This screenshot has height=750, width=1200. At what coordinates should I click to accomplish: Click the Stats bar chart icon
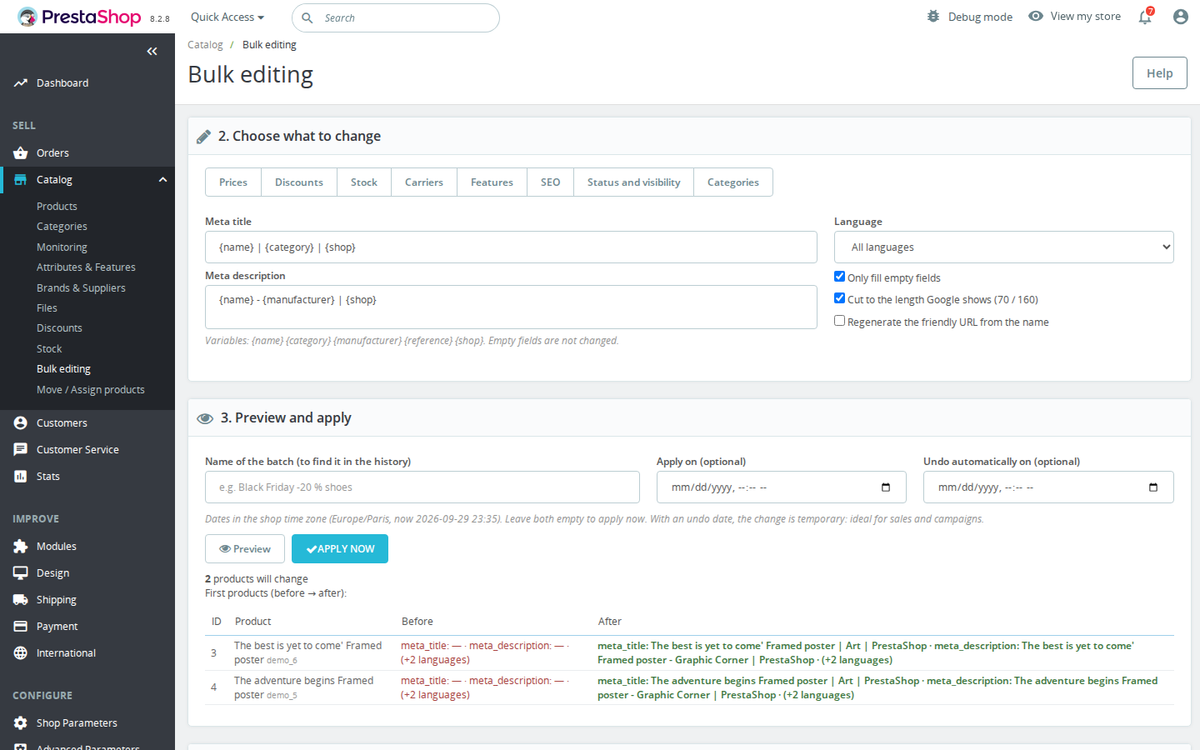pyautogui.click(x=20, y=476)
